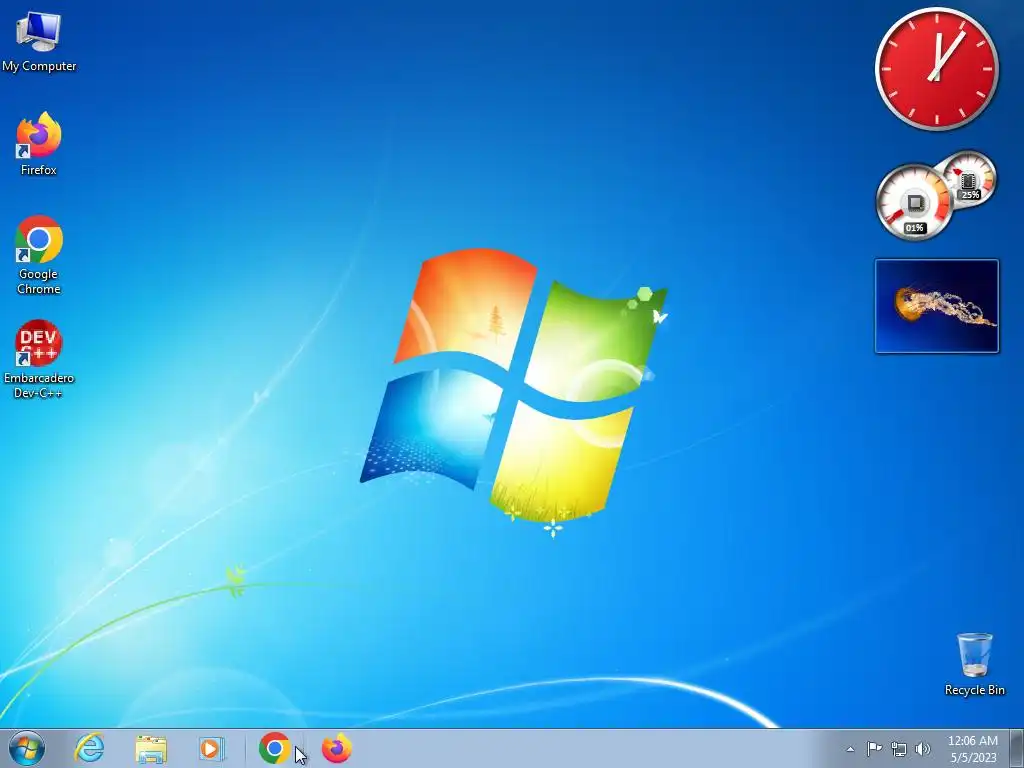Click Show desktop button at taskbar edge

[1017, 748]
